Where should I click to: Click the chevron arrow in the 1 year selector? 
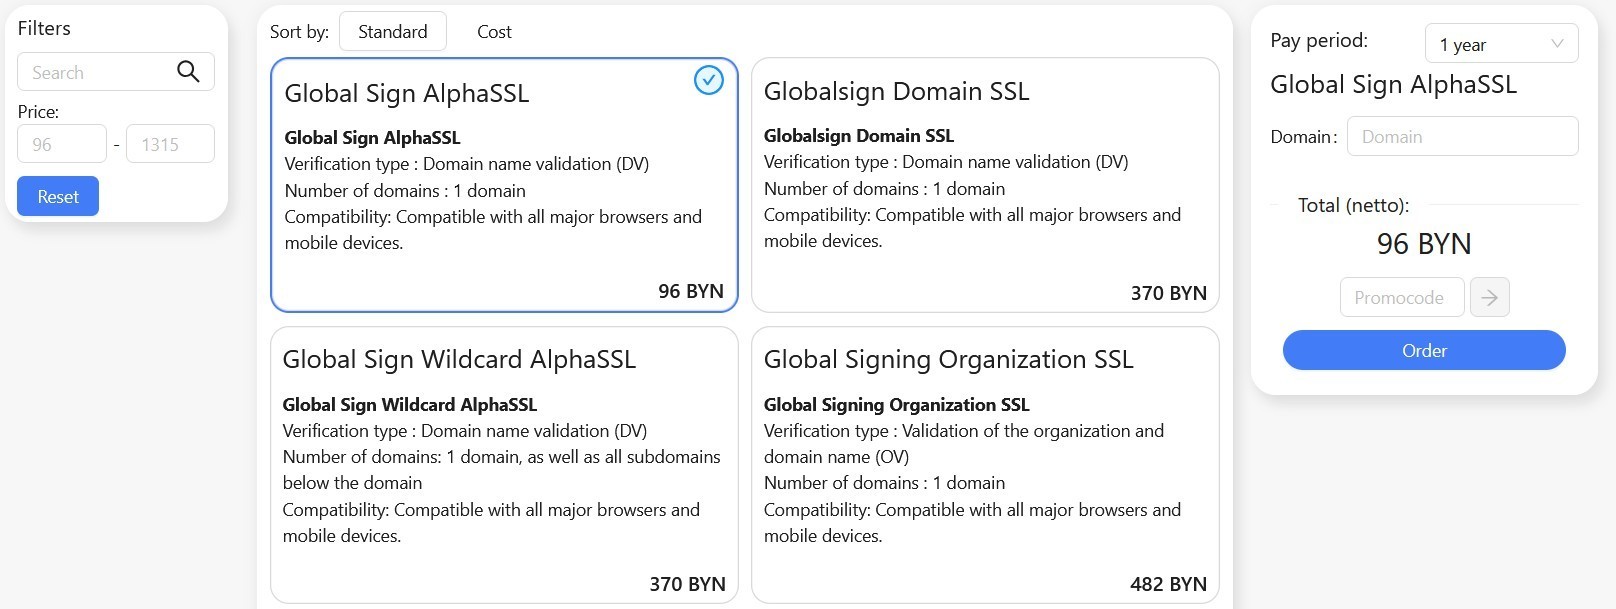click(1556, 44)
